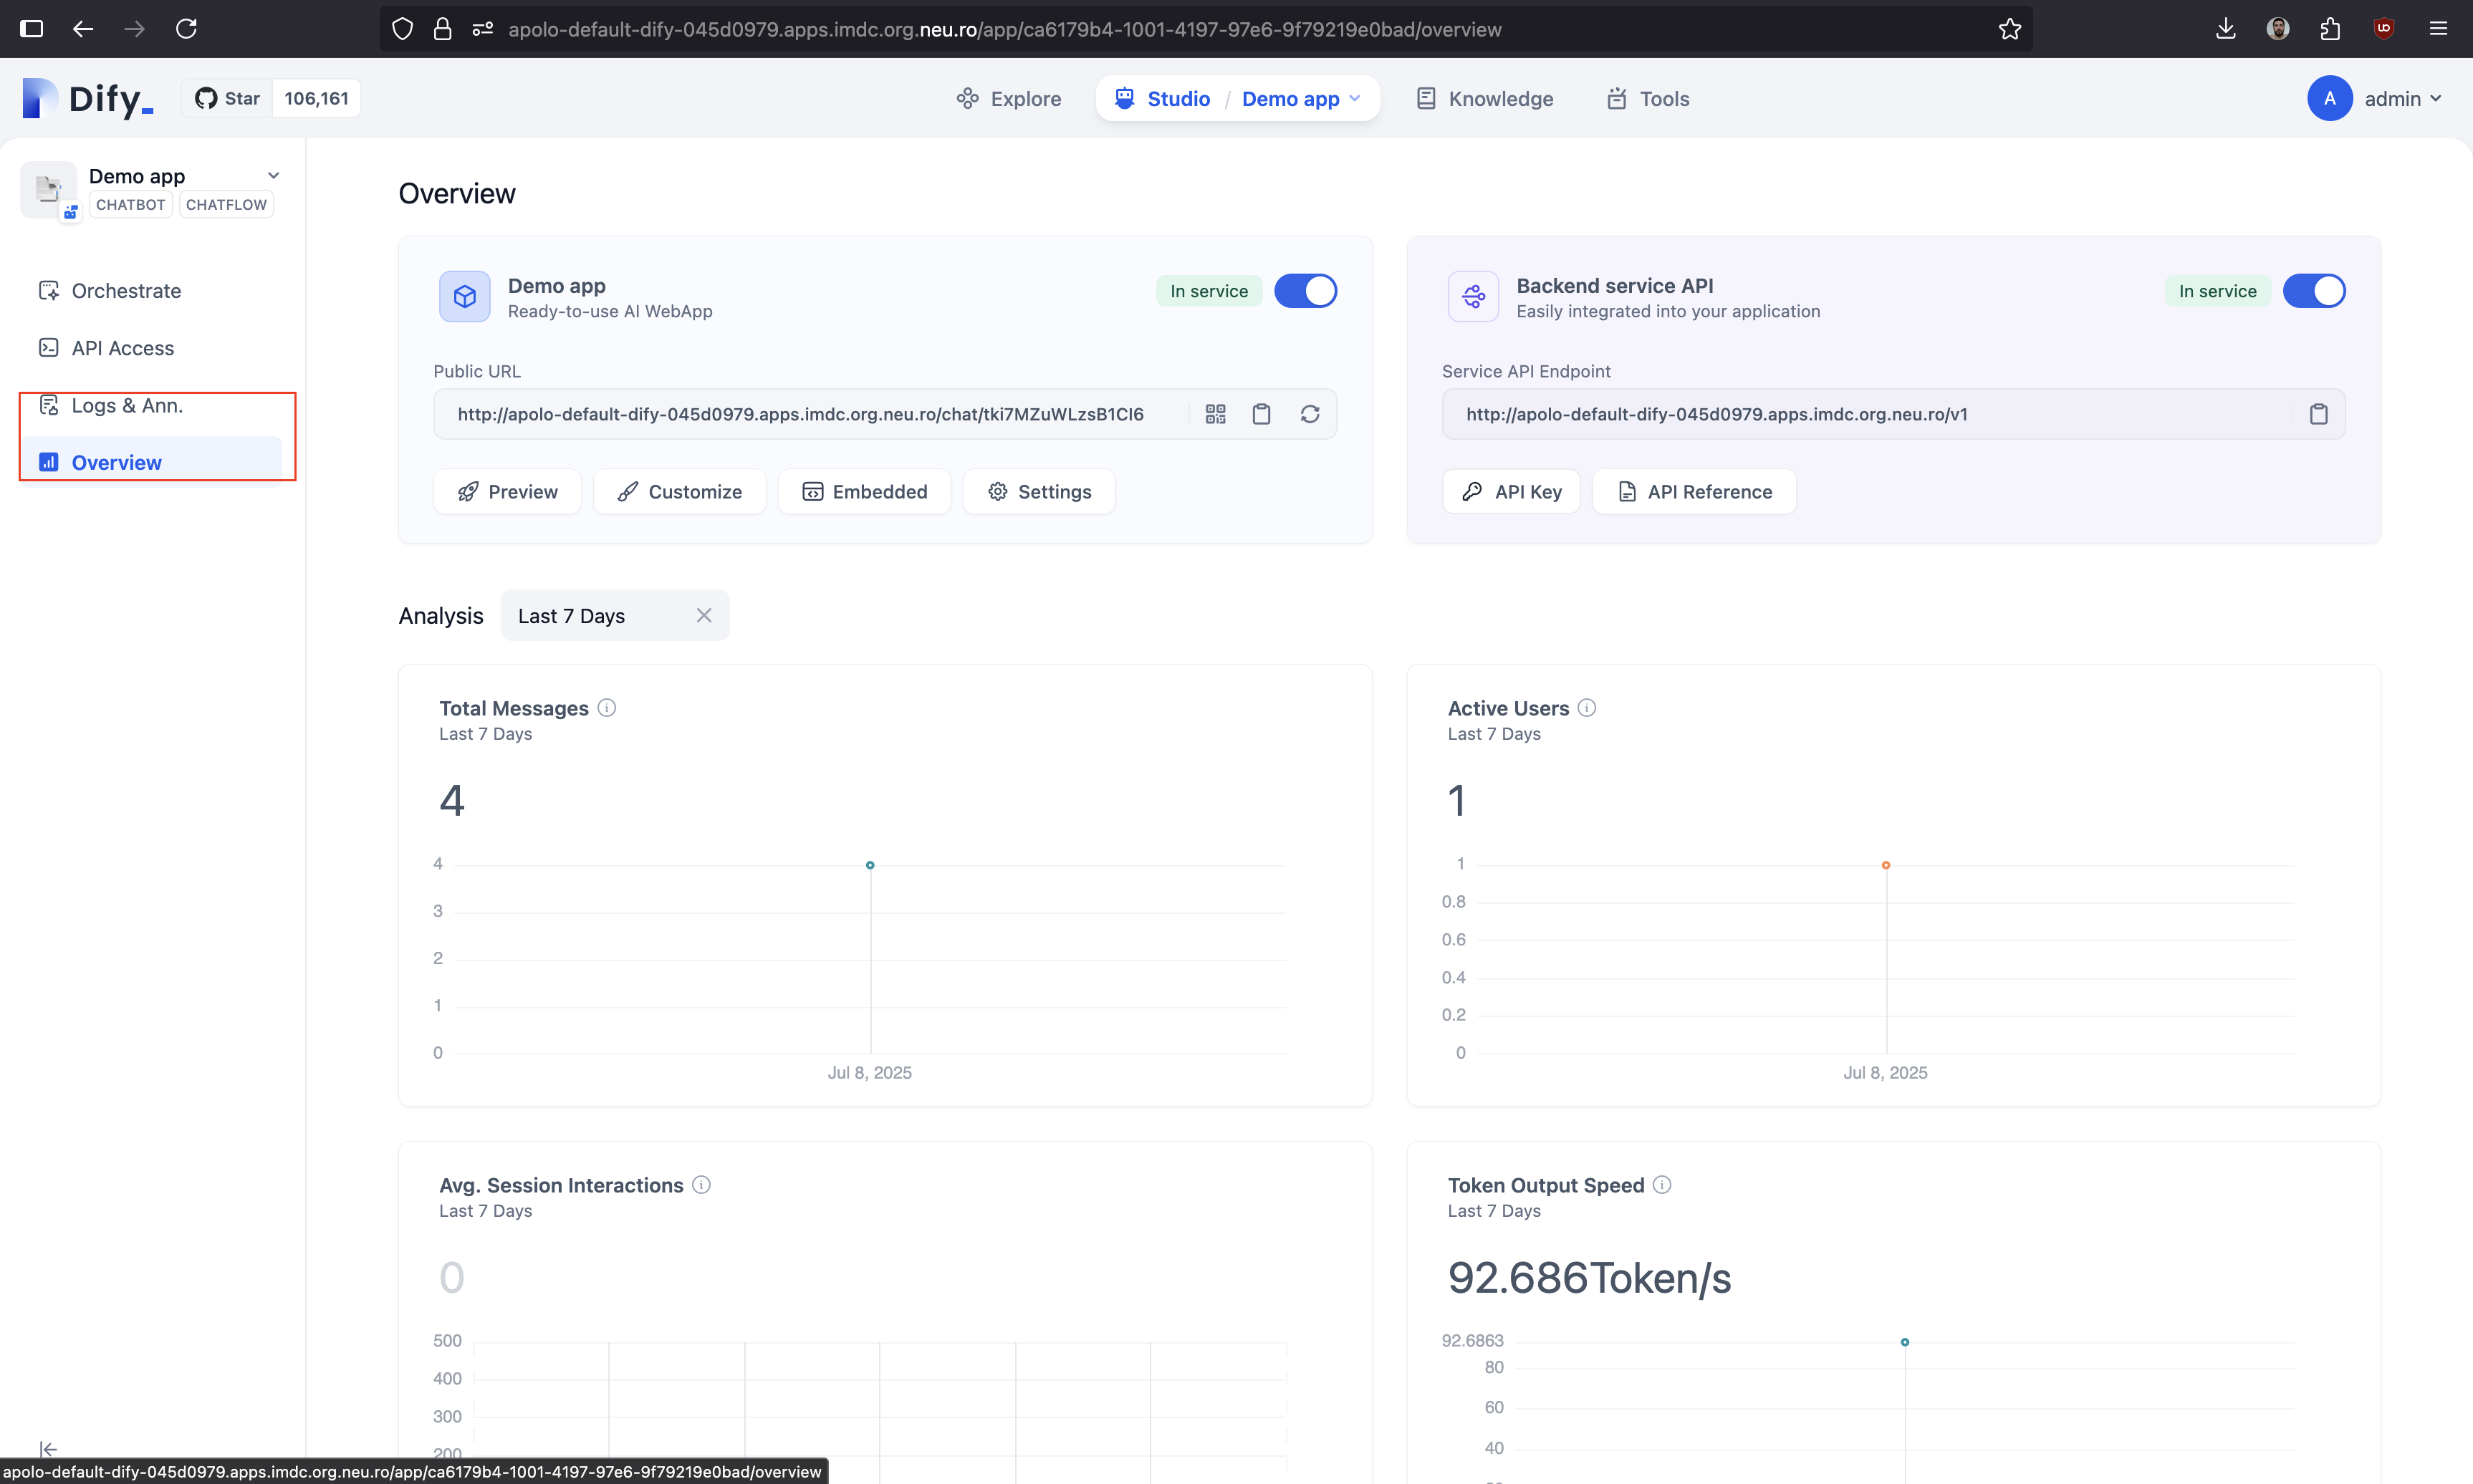Copy the Public URL to clipboard
Screen dimensions: 2473x1484
pyautogui.click(x=1262, y=414)
